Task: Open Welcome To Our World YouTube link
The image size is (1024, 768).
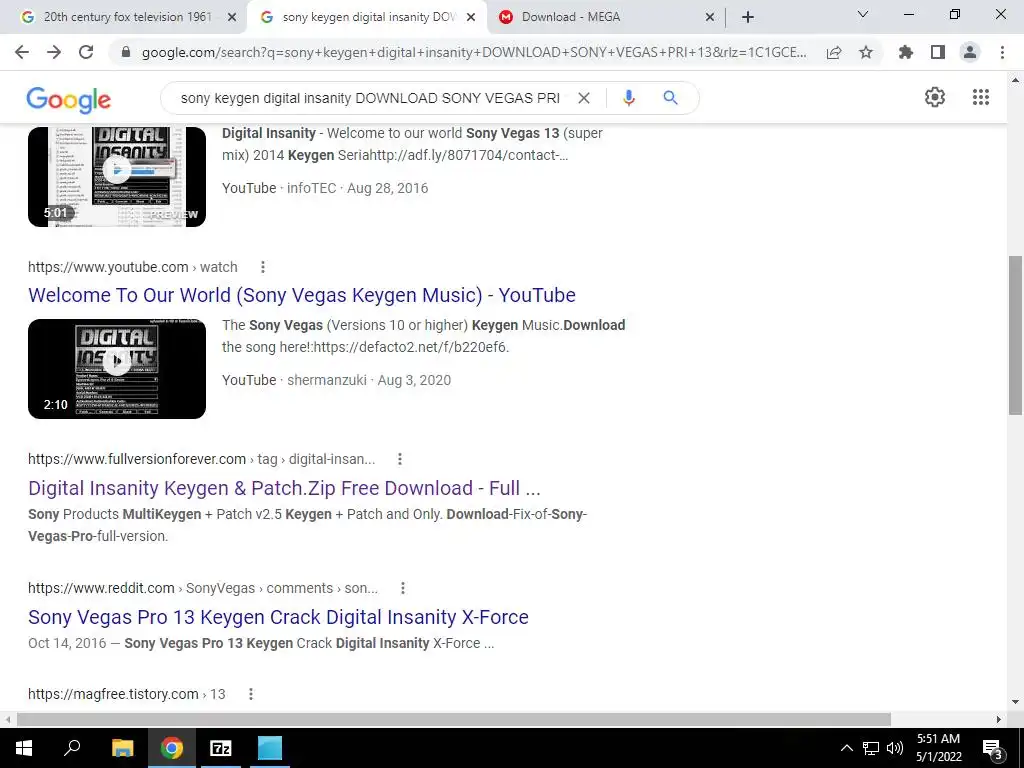Action: [x=302, y=295]
